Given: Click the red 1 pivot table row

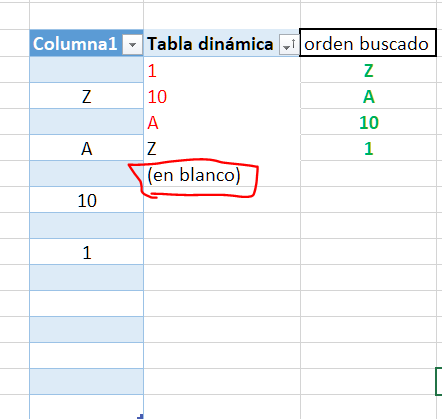Looking at the screenshot, I should point(222,70).
